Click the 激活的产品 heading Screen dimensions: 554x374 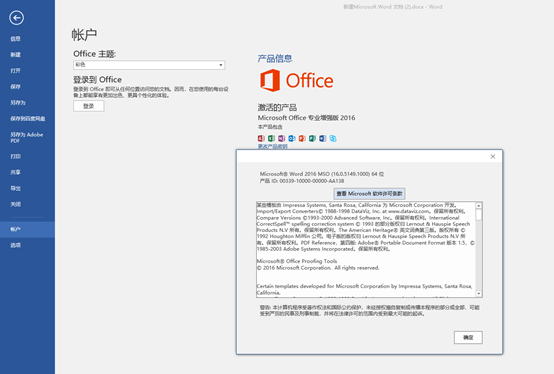coord(277,107)
